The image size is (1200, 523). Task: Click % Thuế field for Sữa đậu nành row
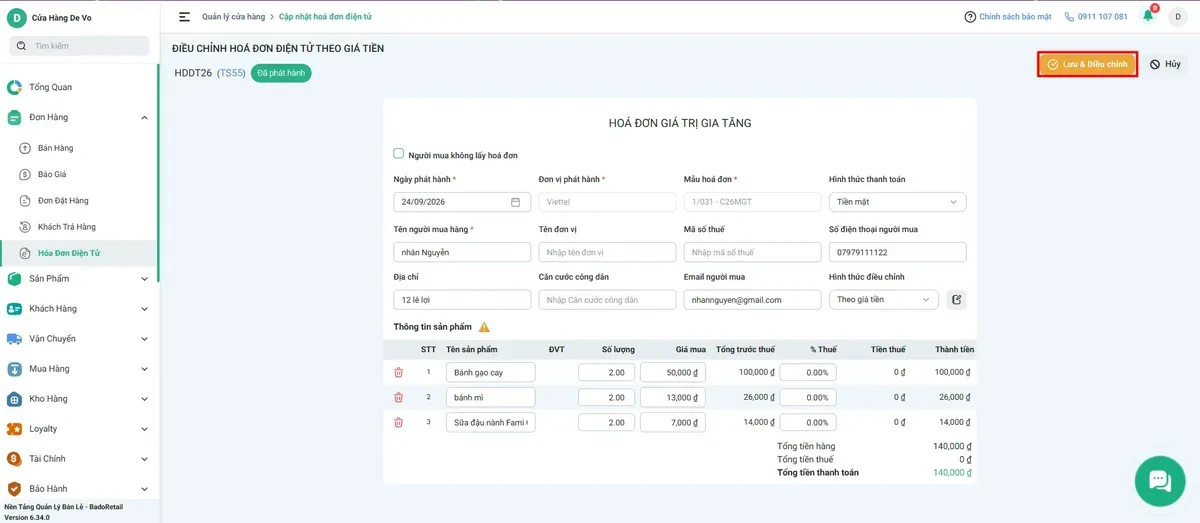(808, 422)
